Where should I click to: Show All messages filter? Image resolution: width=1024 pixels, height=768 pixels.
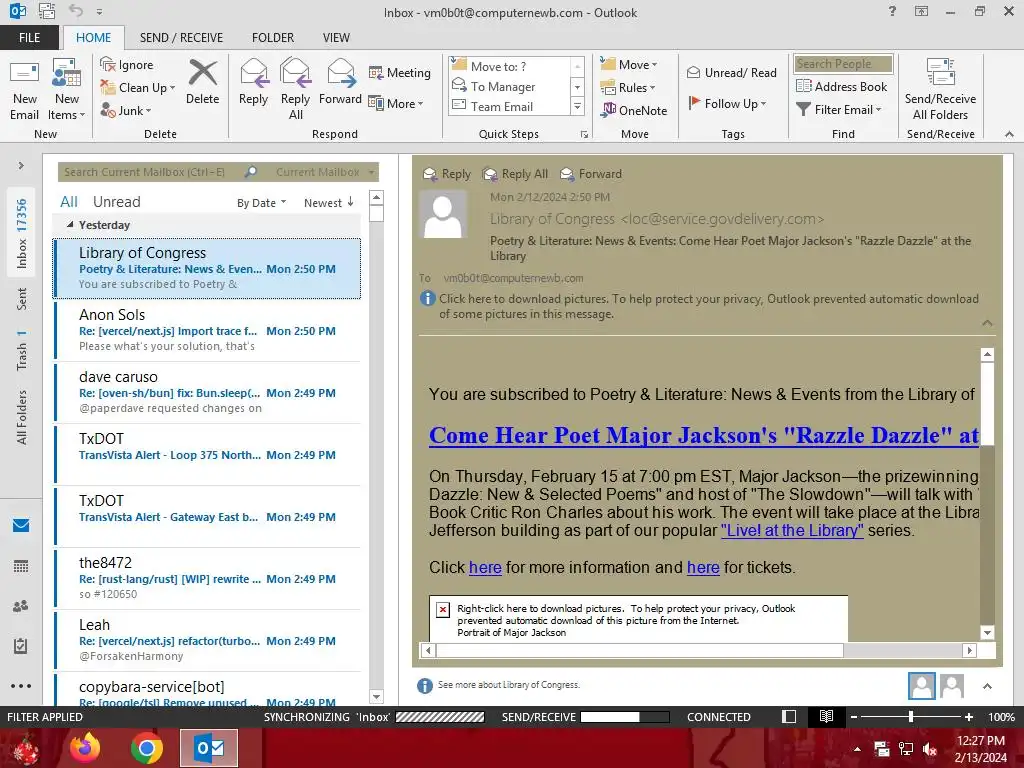click(69, 202)
